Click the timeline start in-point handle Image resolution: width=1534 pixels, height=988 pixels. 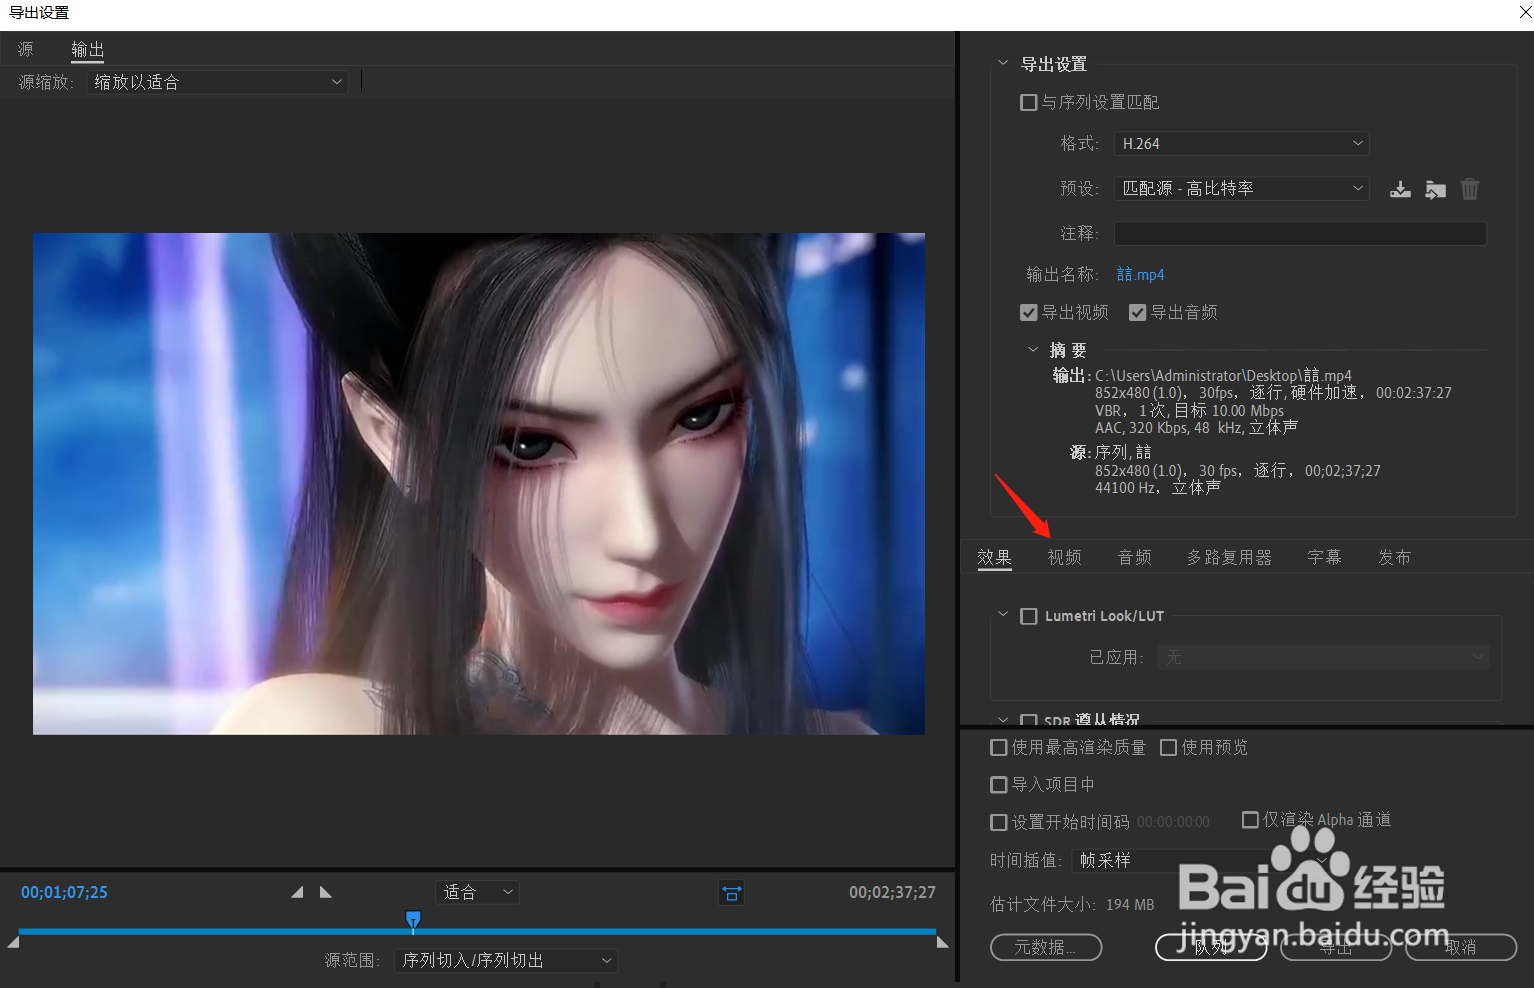tap(13, 942)
